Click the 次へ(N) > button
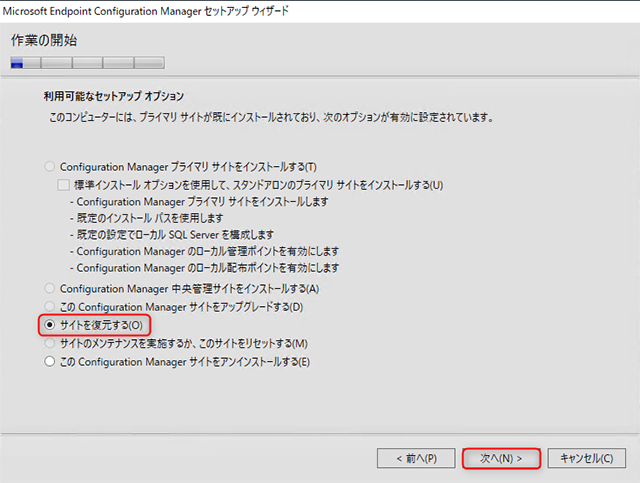Viewport: 640px width, 483px height. click(x=502, y=458)
